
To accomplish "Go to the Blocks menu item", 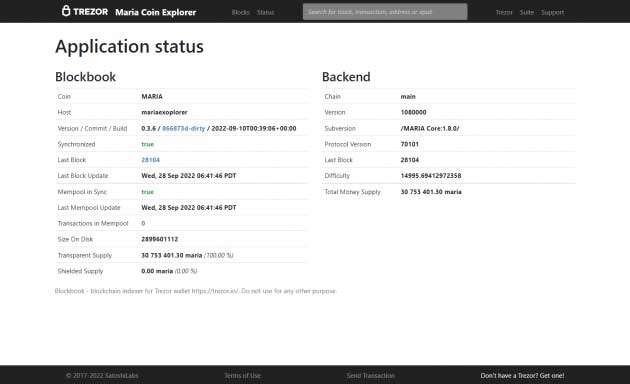I will 241,12.
